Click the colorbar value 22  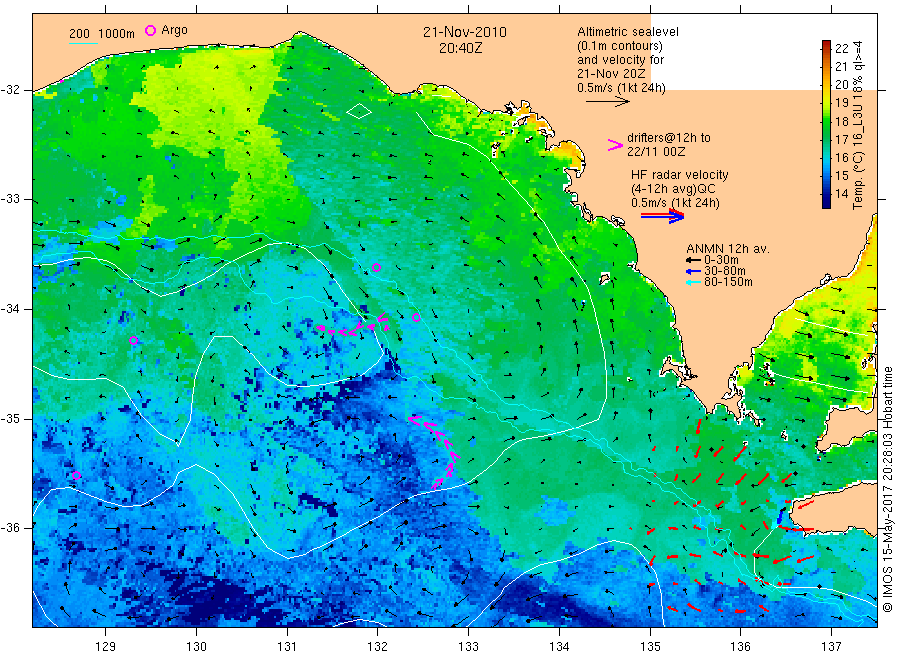[841, 49]
